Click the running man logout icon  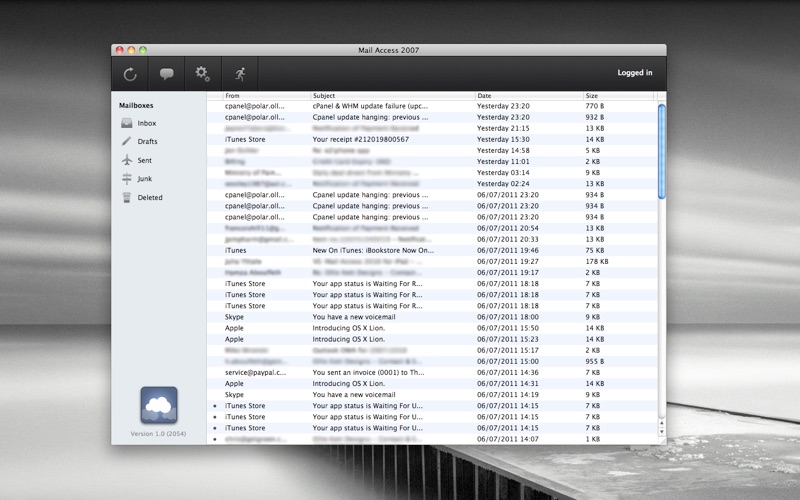point(240,74)
